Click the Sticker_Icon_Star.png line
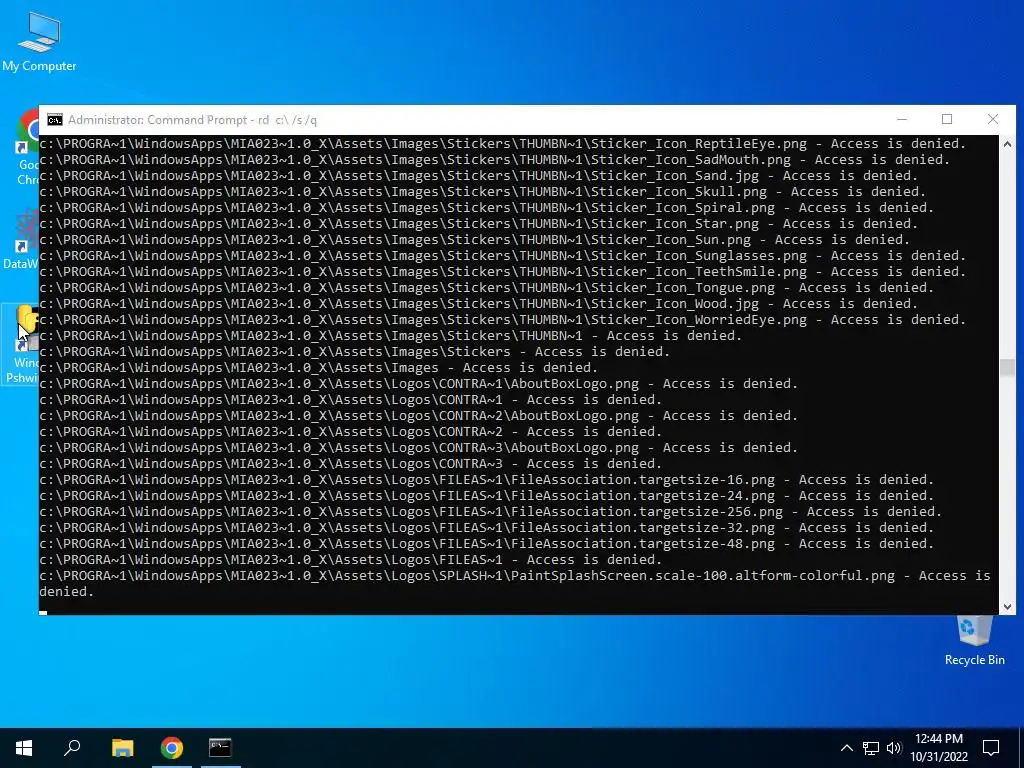1024x768 pixels. [479, 223]
